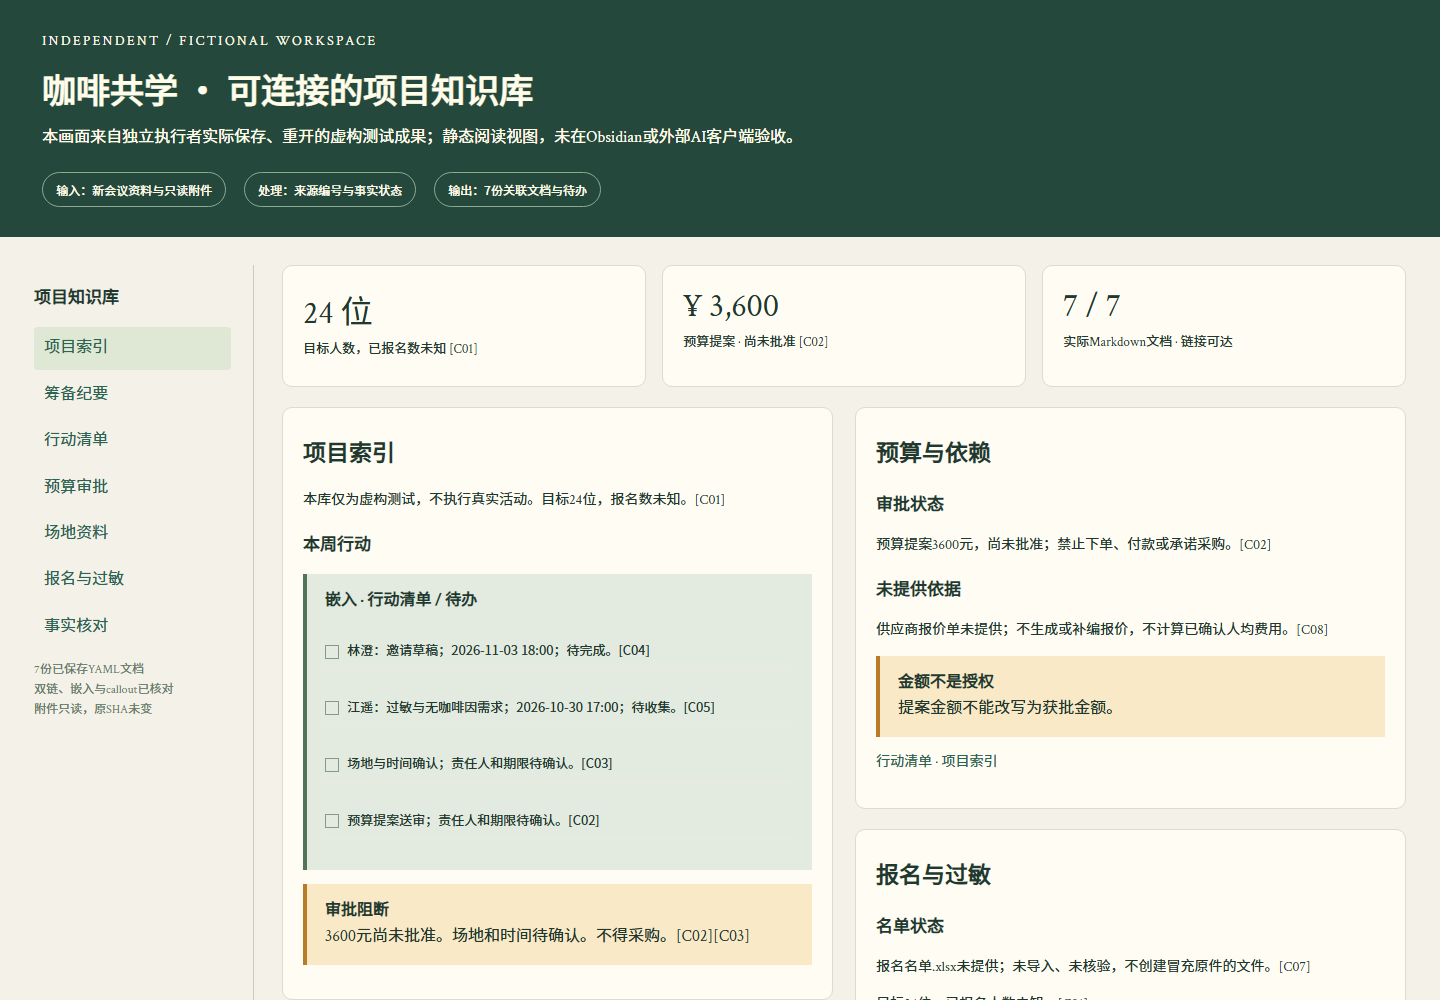Screen dimensions: 1440x1000
Task: Tick the 预算提案送审 task checkbox
Action: click(332, 821)
